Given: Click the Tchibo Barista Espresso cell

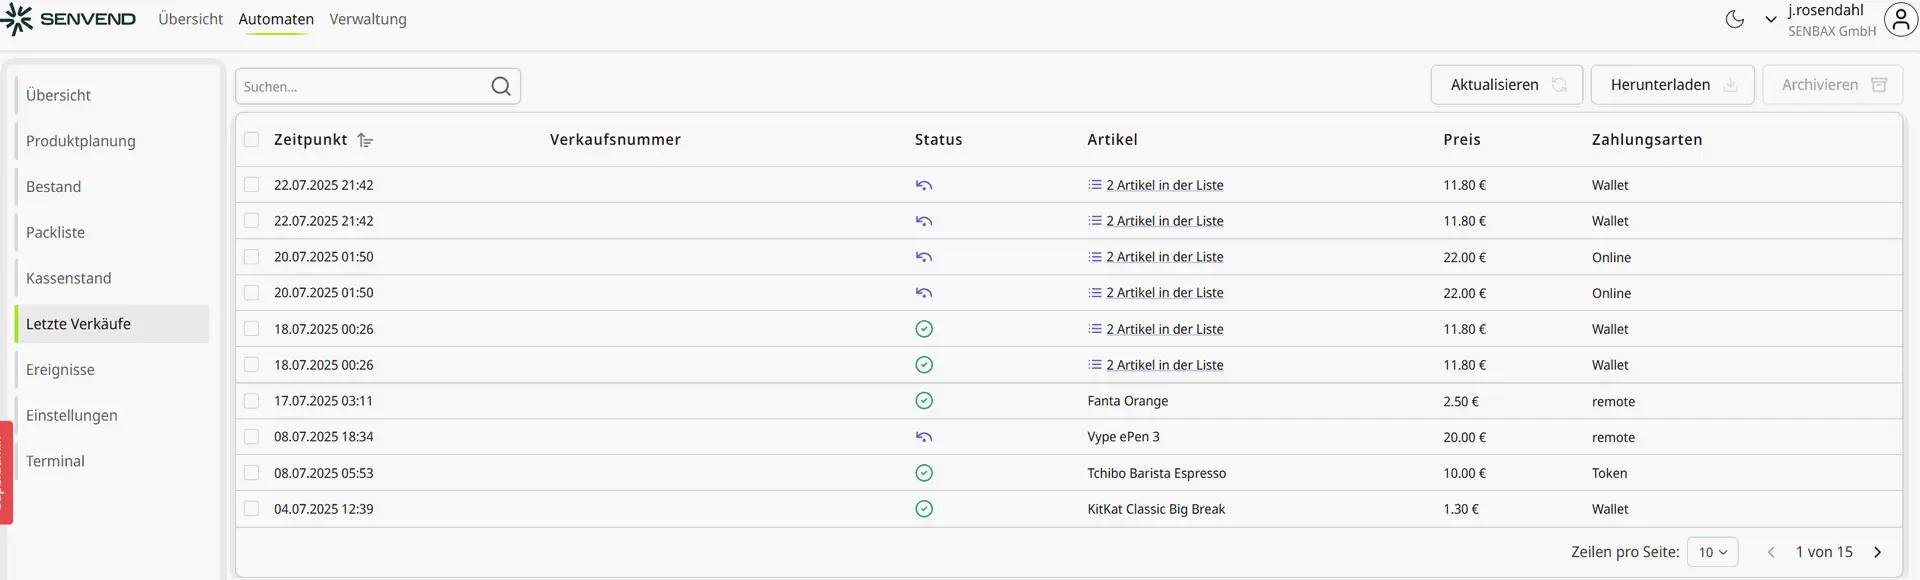Looking at the screenshot, I should (1156, 473).
